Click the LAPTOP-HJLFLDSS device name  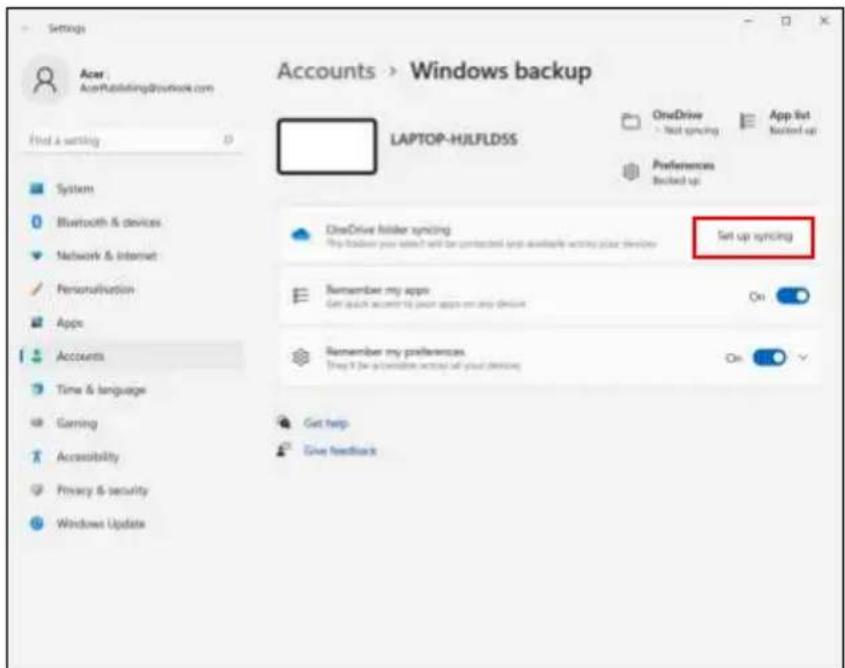[x=454, y=140]
